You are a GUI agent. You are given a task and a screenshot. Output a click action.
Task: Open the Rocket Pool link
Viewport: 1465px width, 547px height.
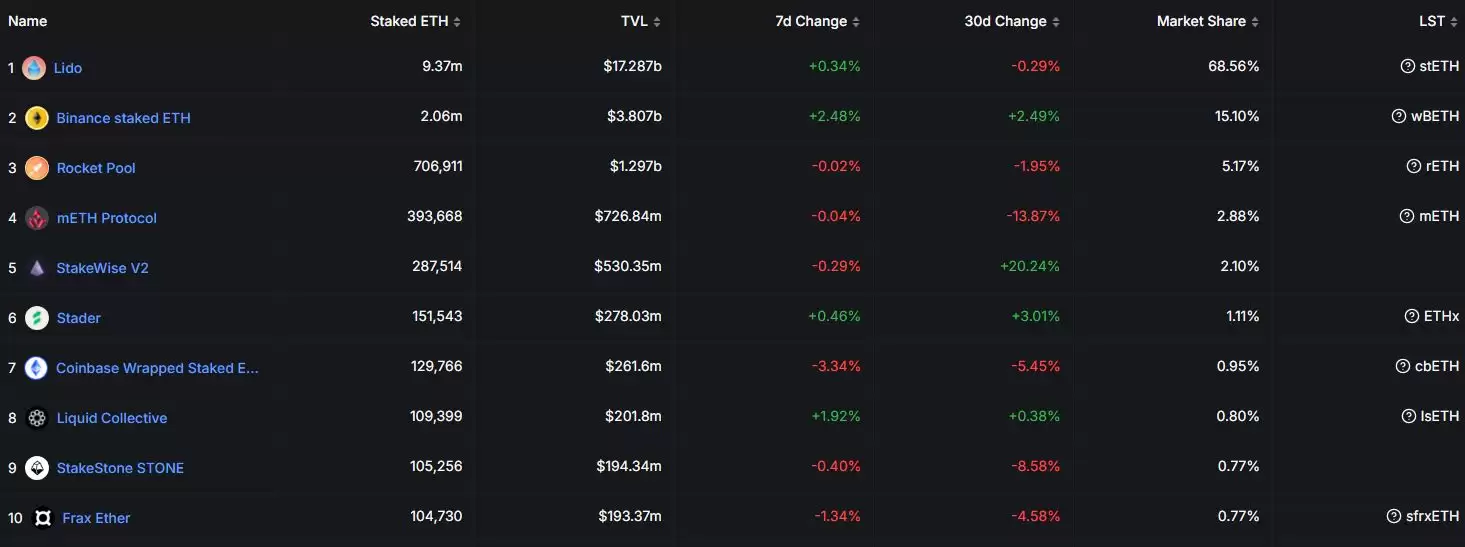point(96,168)
